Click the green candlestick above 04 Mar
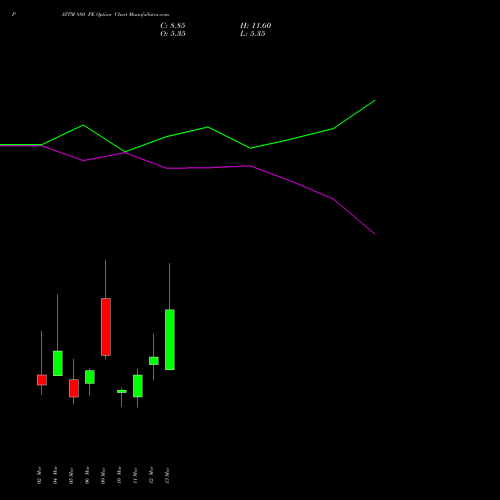The image size is (500, 500). click(x=58, y=363)
